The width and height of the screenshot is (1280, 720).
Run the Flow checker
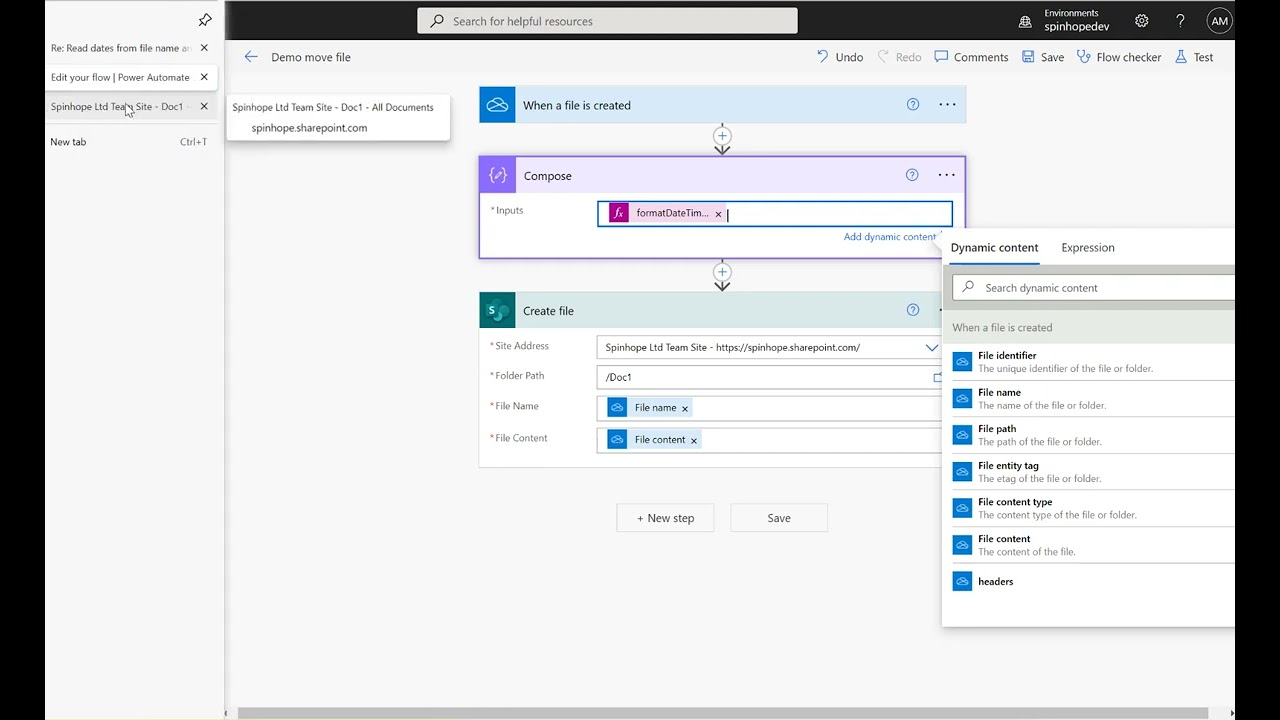tap(1118, 57)
